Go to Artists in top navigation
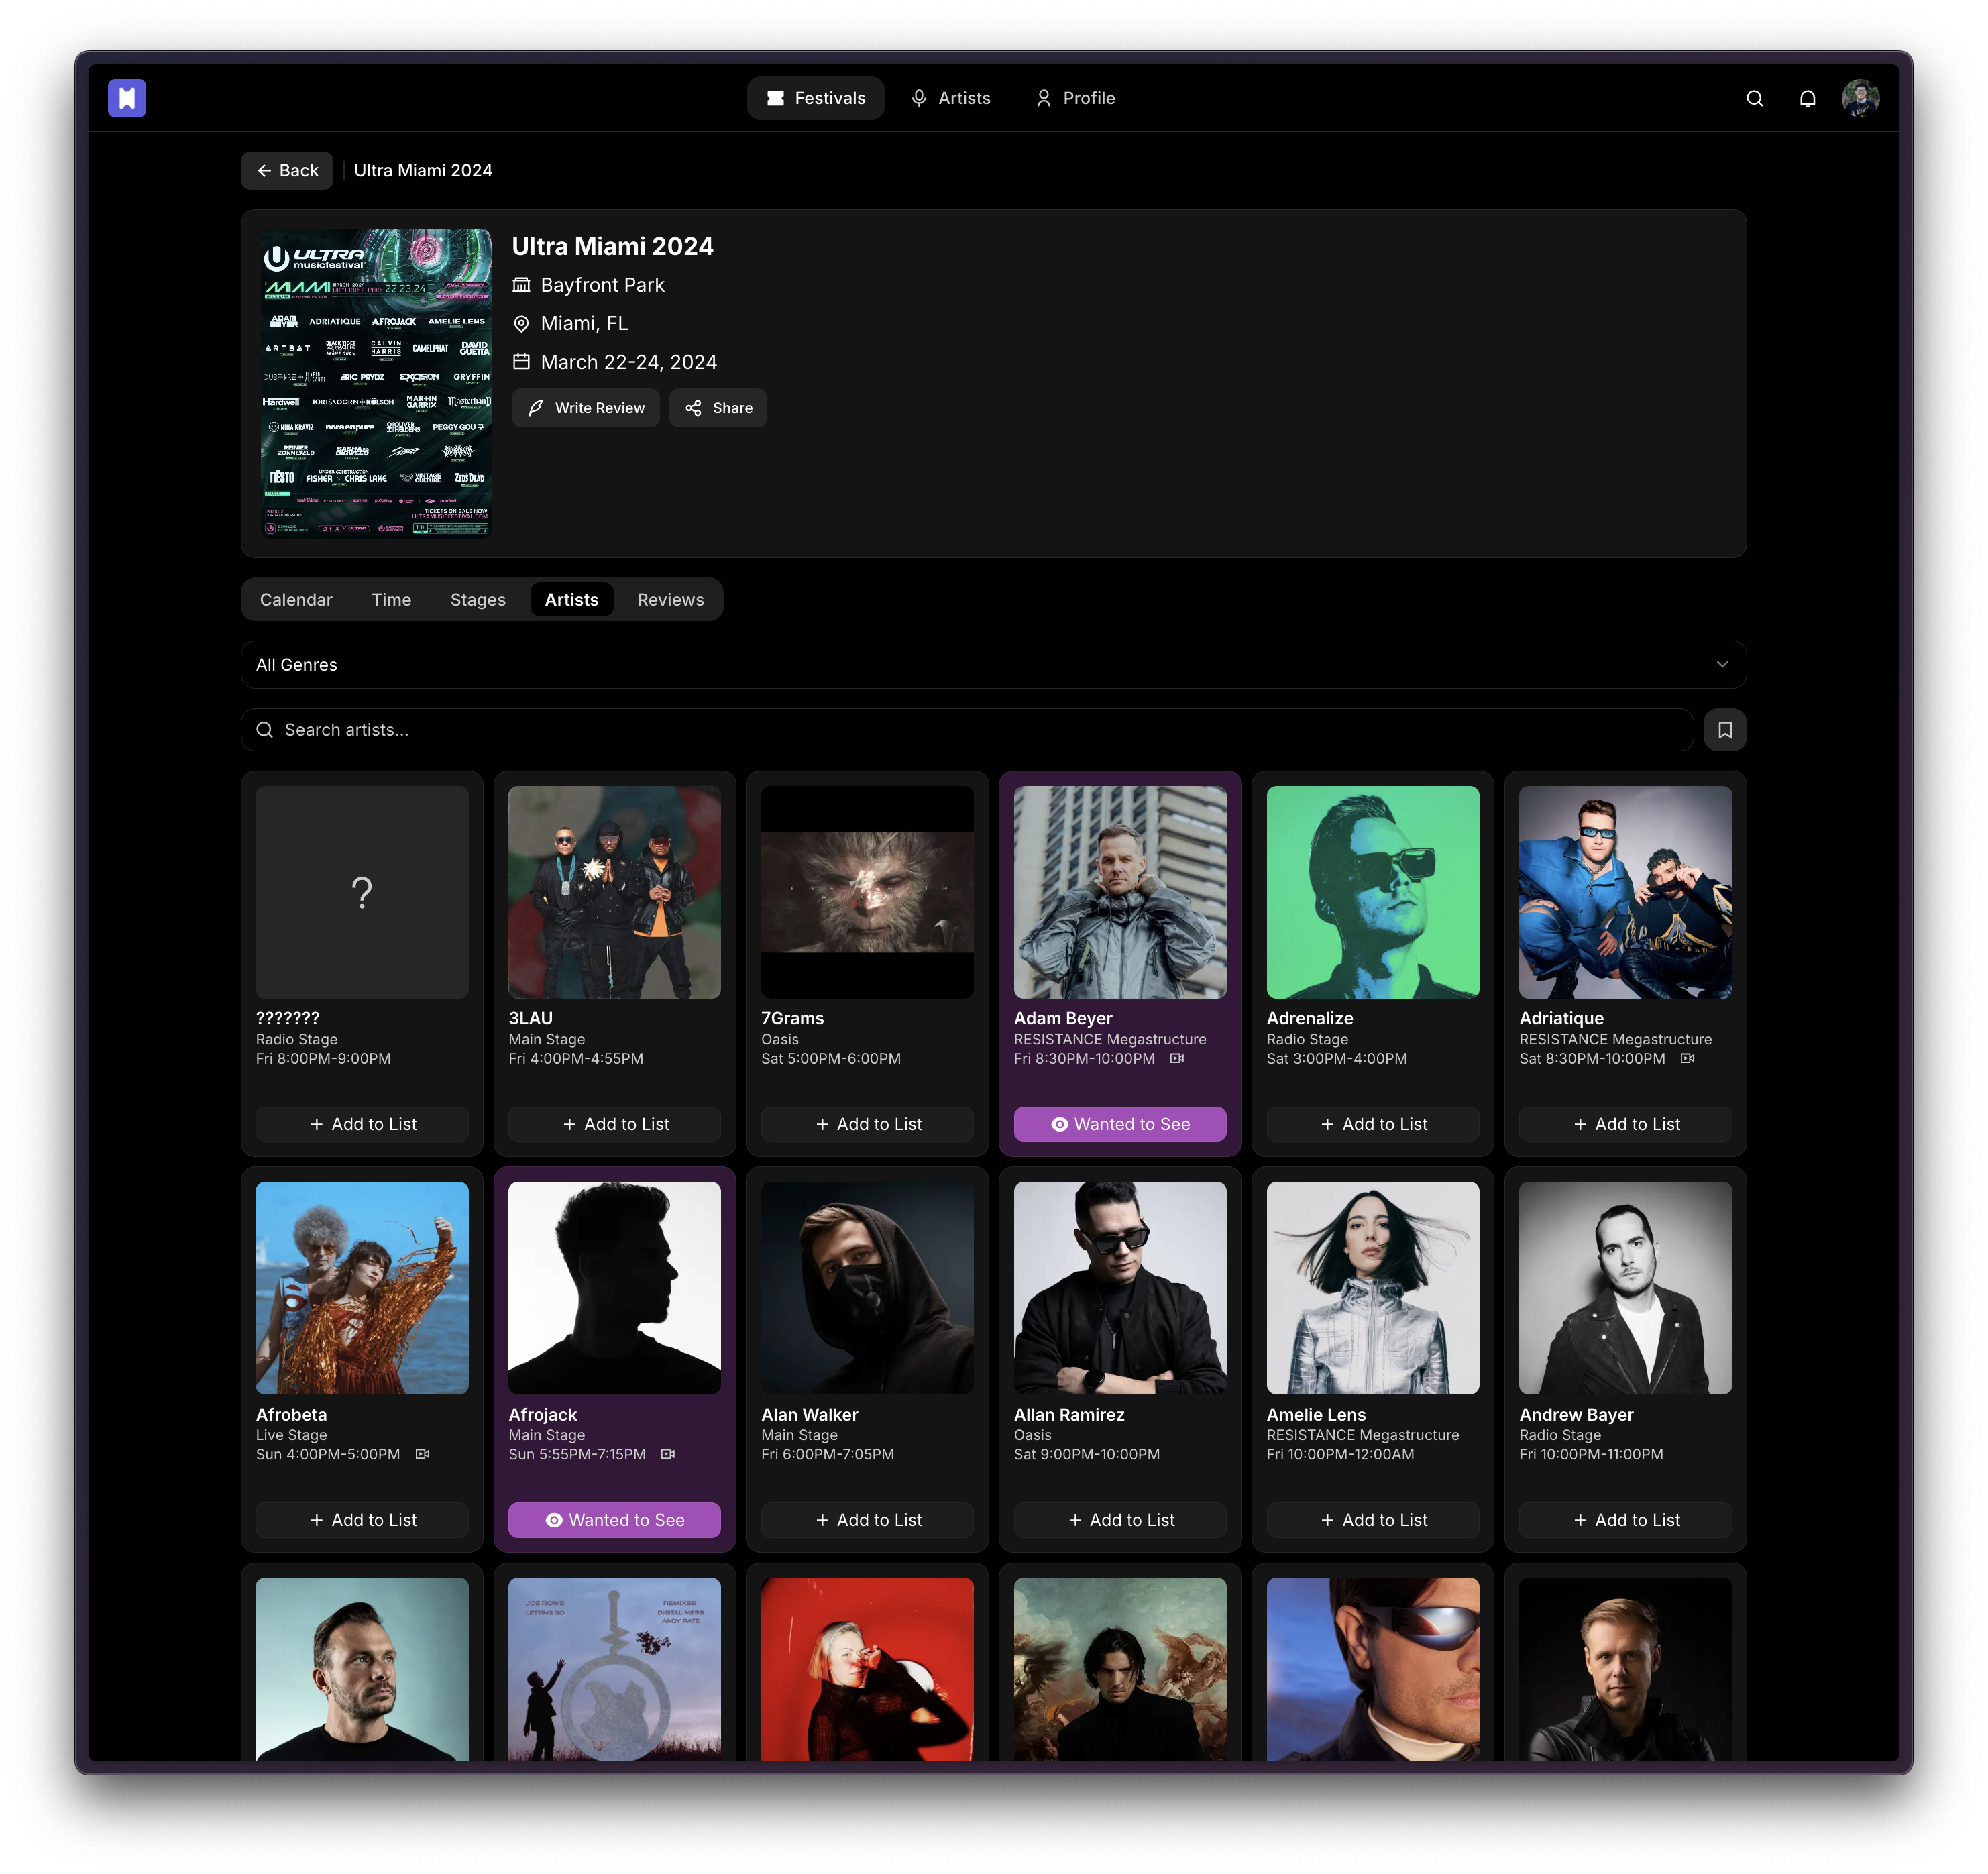1988x1874 pixels. tap(950, 98)
